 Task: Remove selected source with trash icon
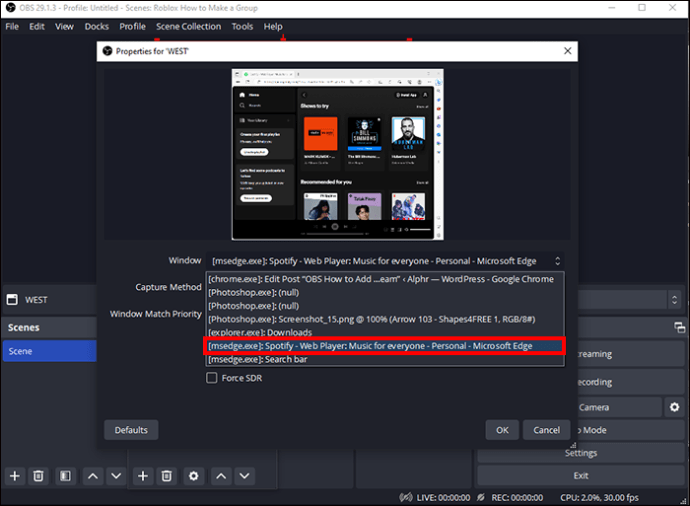pos(167,476)
